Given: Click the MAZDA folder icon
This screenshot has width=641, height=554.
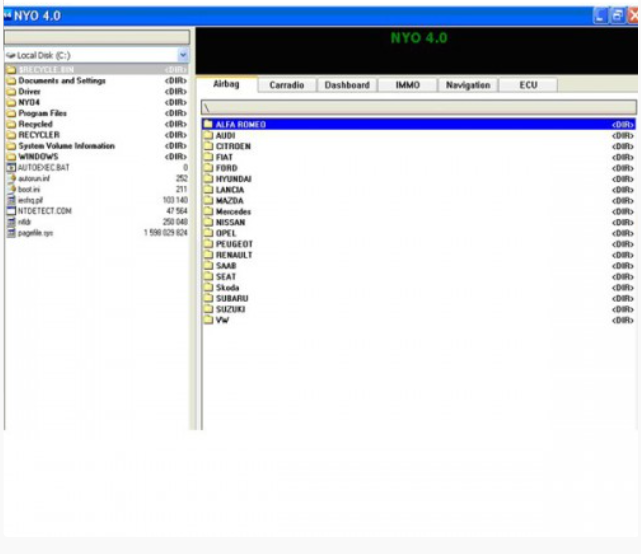Looking at the screenshot, I should click(x=208, y=200).
